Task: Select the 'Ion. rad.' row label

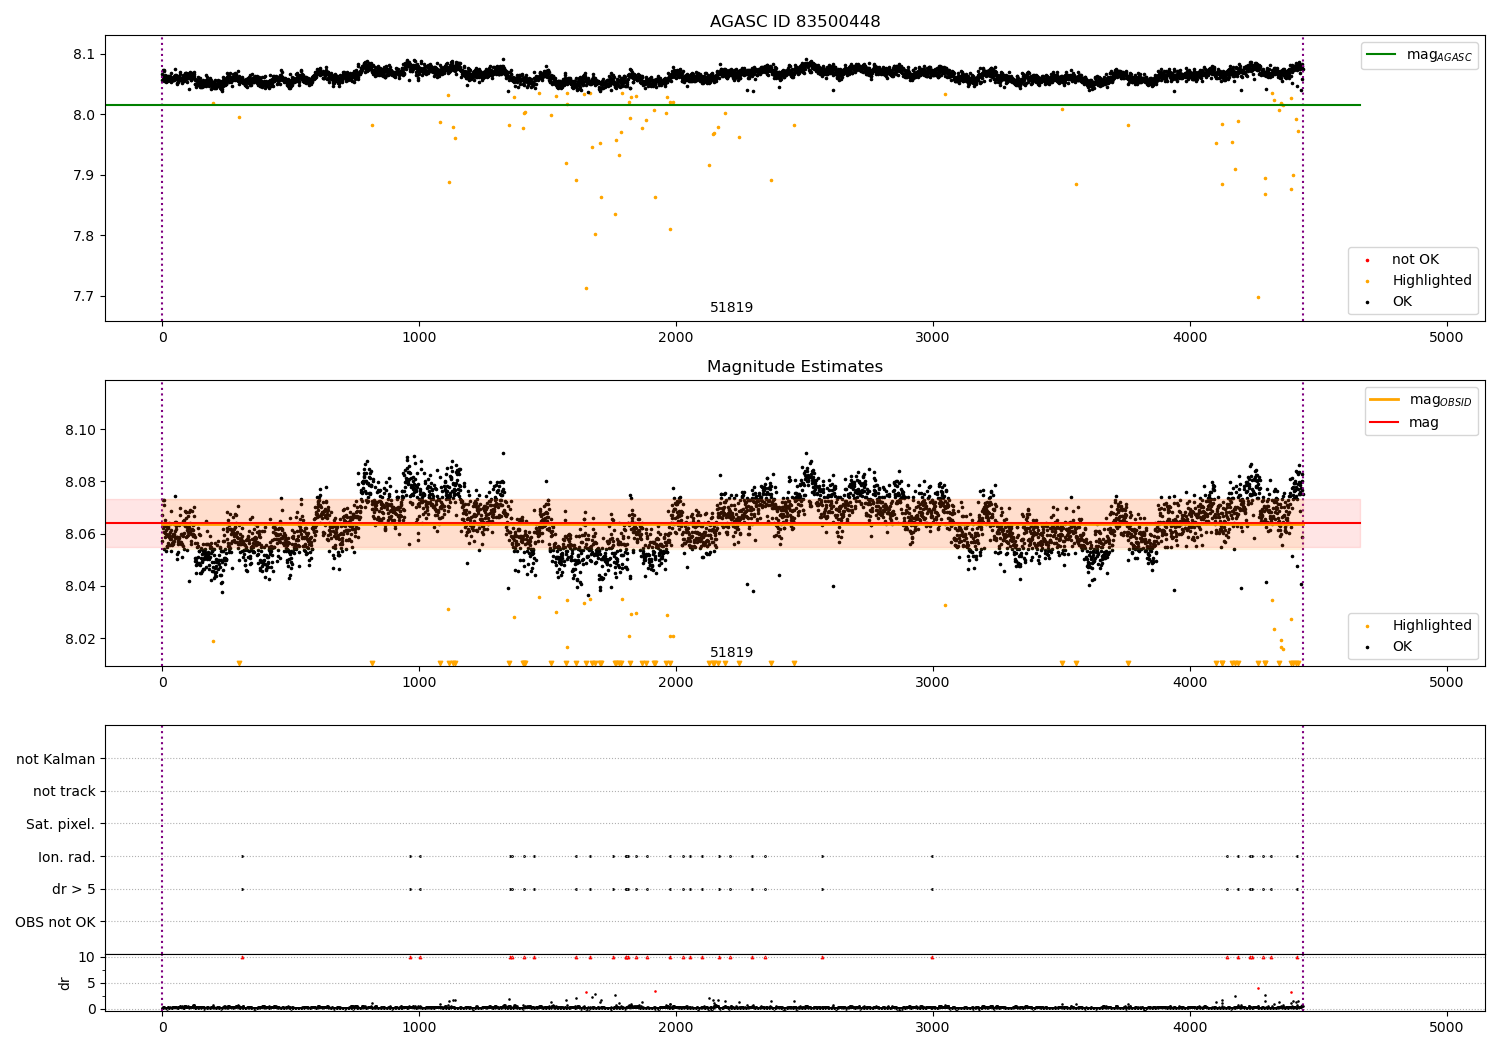Action: click(x=67, y=857)
